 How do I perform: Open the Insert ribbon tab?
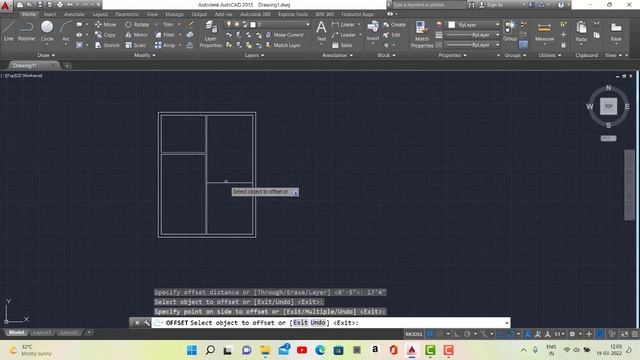pyautogui.click(x=50, y=14)
